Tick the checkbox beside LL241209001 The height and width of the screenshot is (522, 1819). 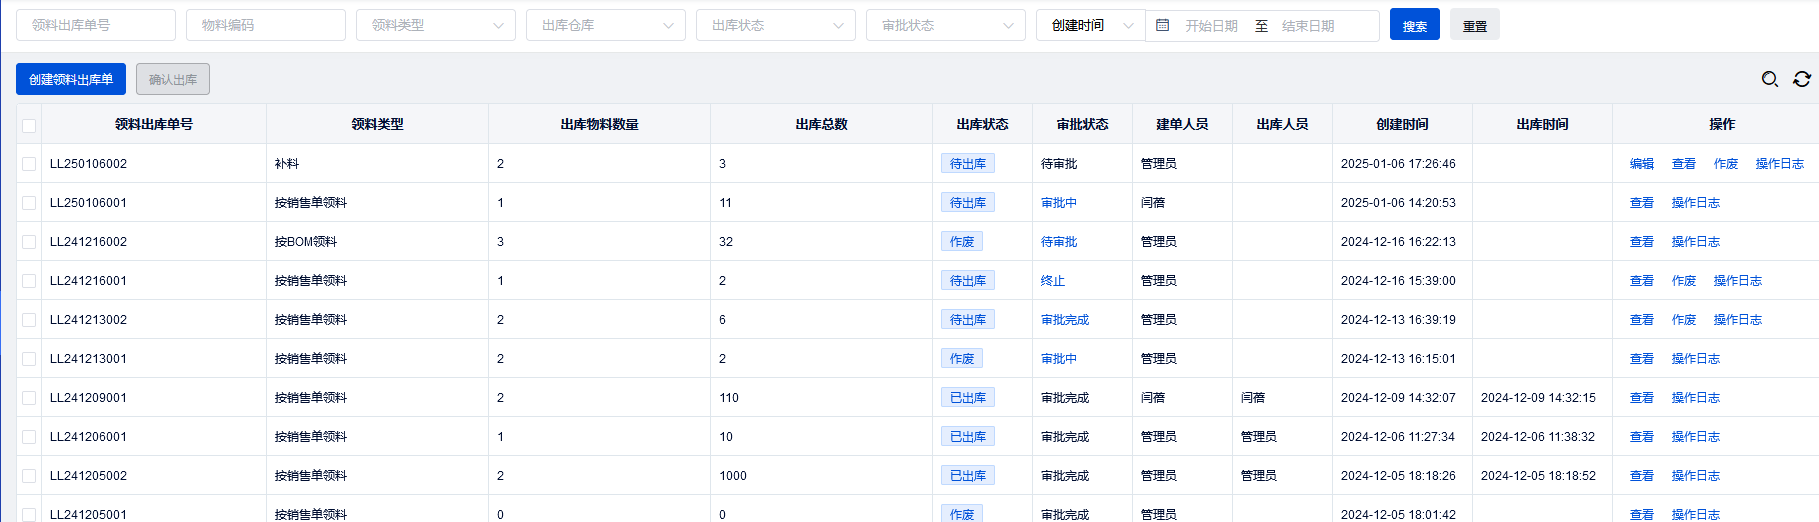click(29, 398)
